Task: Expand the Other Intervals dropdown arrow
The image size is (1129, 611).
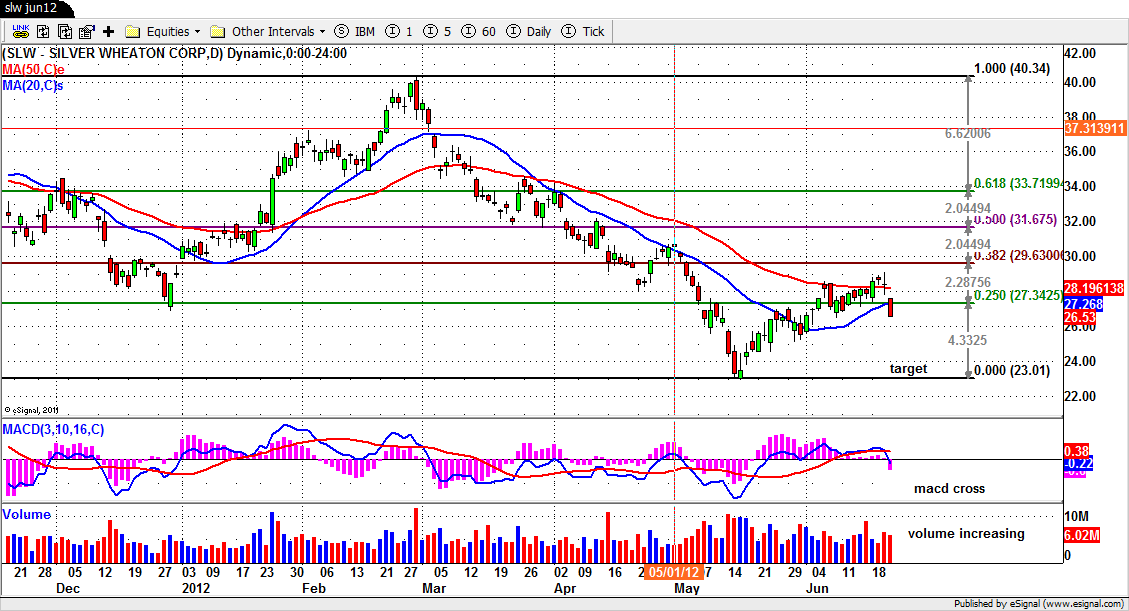Action: 322,32
